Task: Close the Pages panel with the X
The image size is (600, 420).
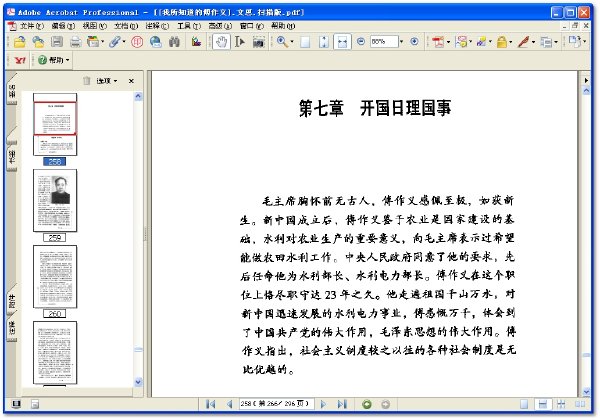Action: [x=131, y=81]
